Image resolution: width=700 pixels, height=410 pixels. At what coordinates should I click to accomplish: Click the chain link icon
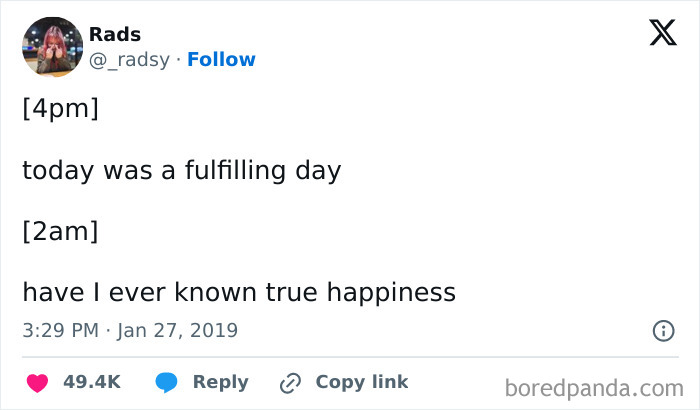(x=290, y=383)
